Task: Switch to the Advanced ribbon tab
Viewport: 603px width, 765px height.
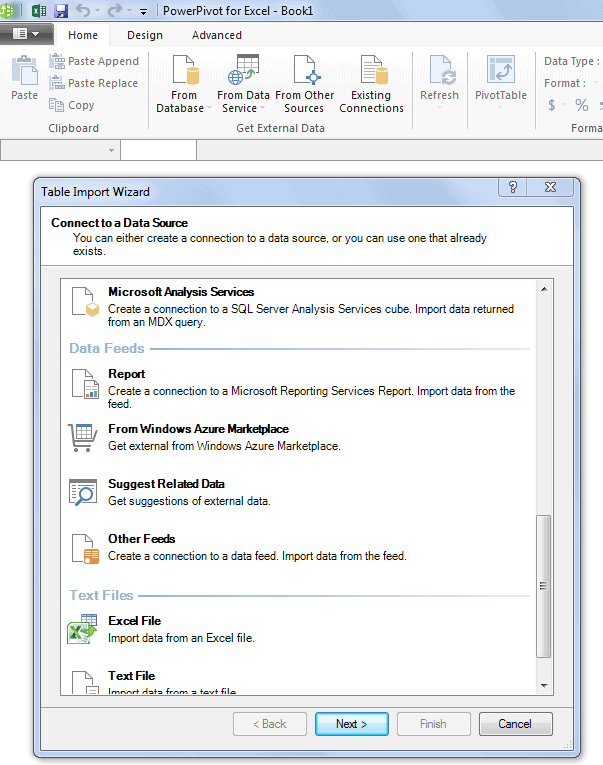Action: pyautogui.click(x=217, y=35)
